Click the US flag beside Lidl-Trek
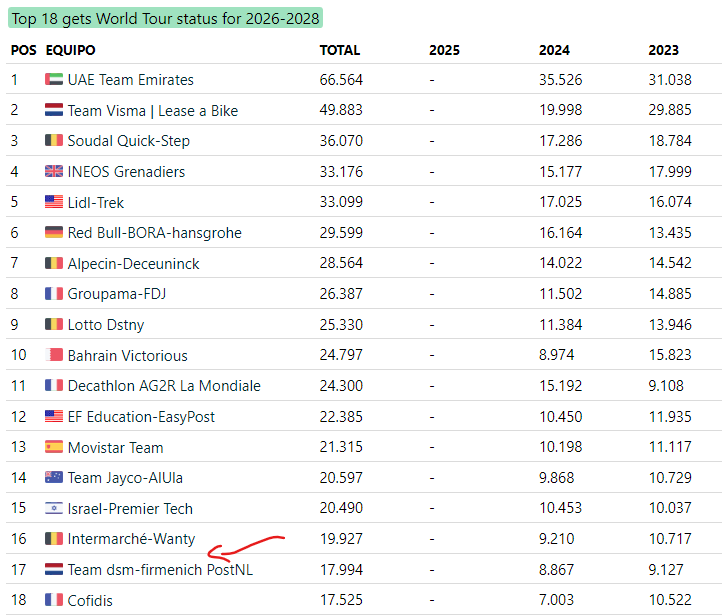The height and width of the screenshot is (615, 722). tap(54, 202)
